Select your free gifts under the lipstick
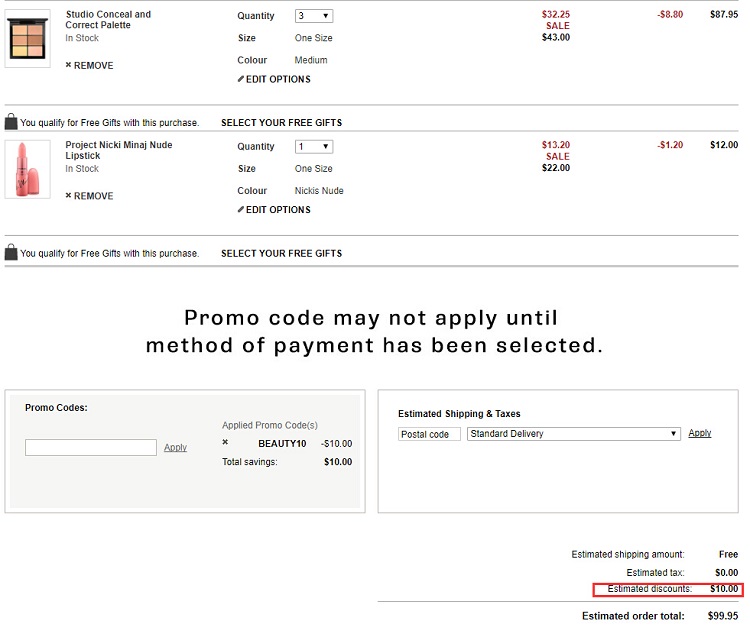750x637 pixels. coord(281,254)
